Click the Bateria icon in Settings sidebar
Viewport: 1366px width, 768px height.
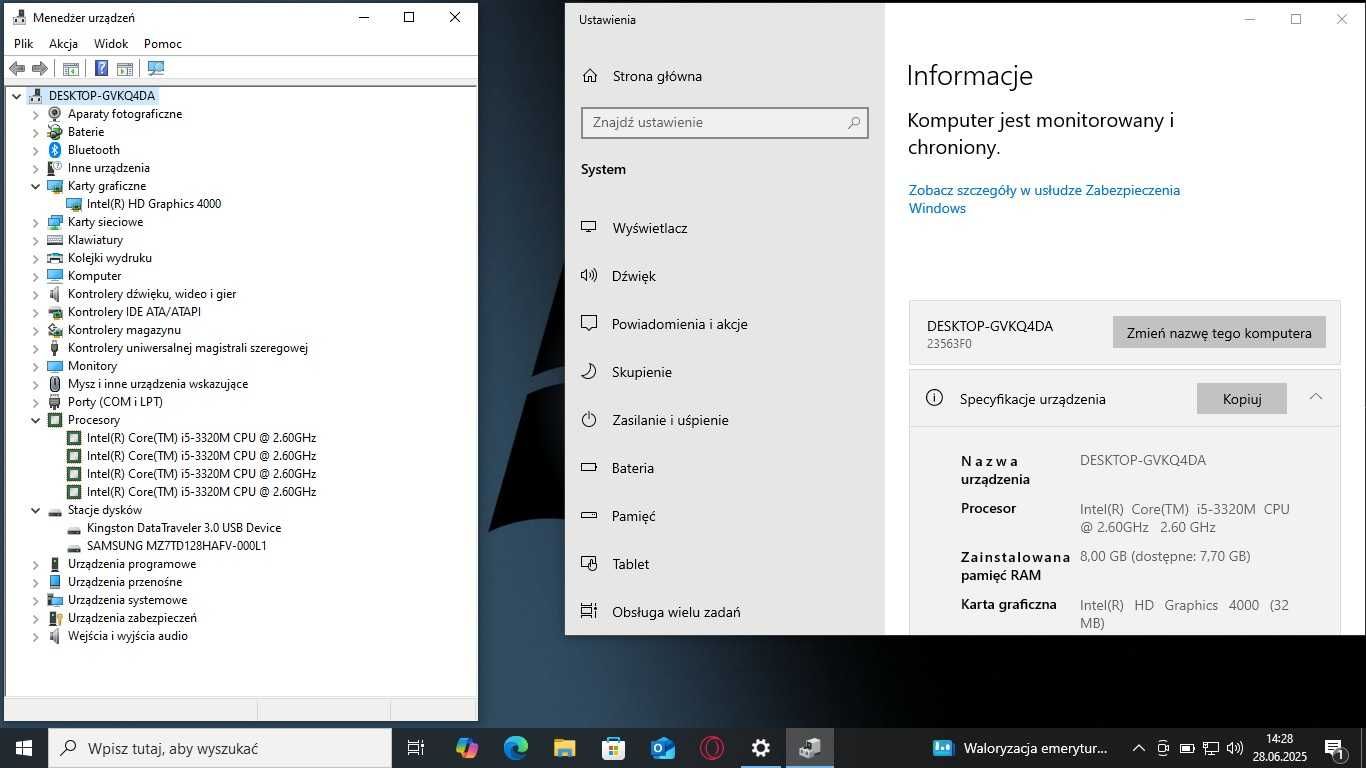pos(589,467)
